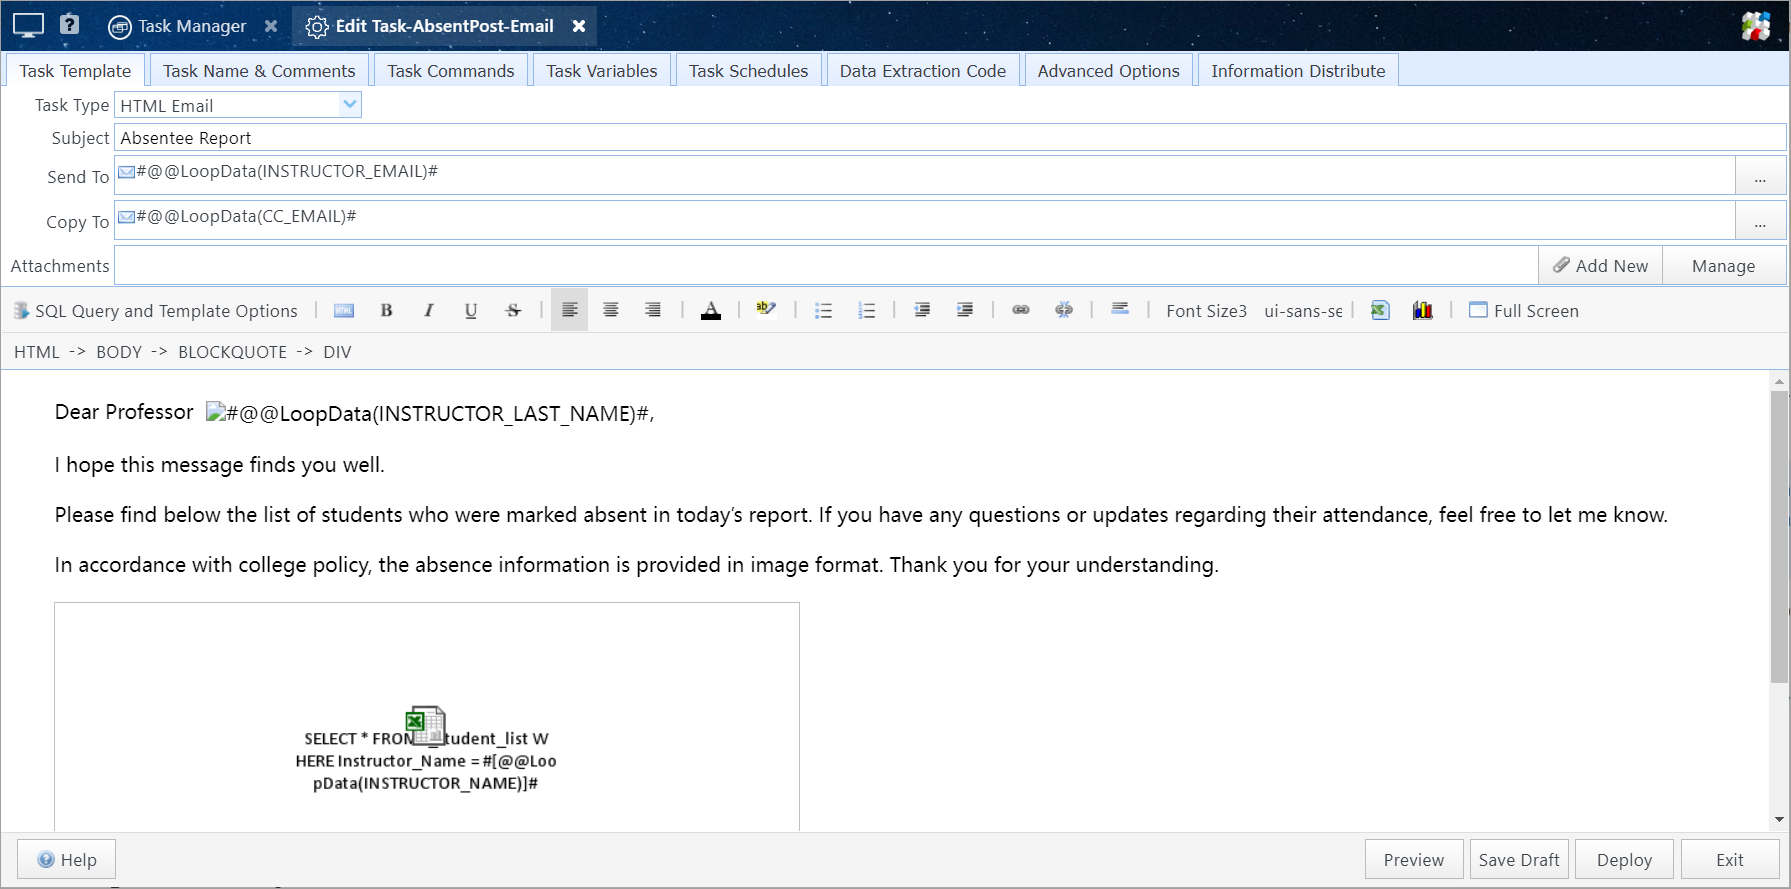Screen dimensions: 1791x889
Task: Open the Task Commands tab
Action: click(x=451, y=71)
